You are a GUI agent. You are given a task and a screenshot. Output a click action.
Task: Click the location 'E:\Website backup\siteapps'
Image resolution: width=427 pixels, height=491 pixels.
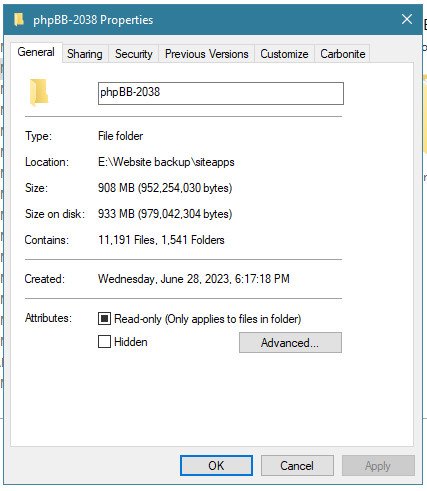tap(166, 162)
